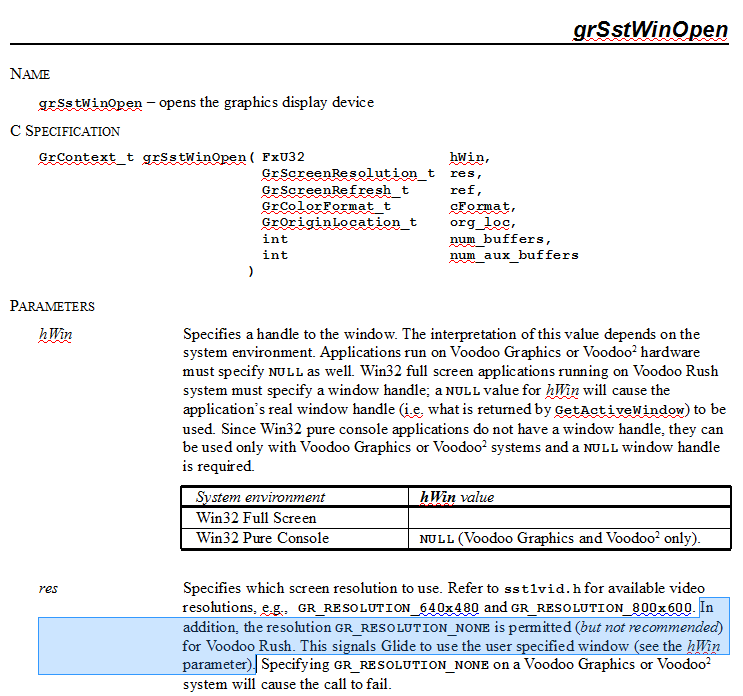Click the FxU32 parameter type
The image size is (743, 696).
tap(283, 157)
